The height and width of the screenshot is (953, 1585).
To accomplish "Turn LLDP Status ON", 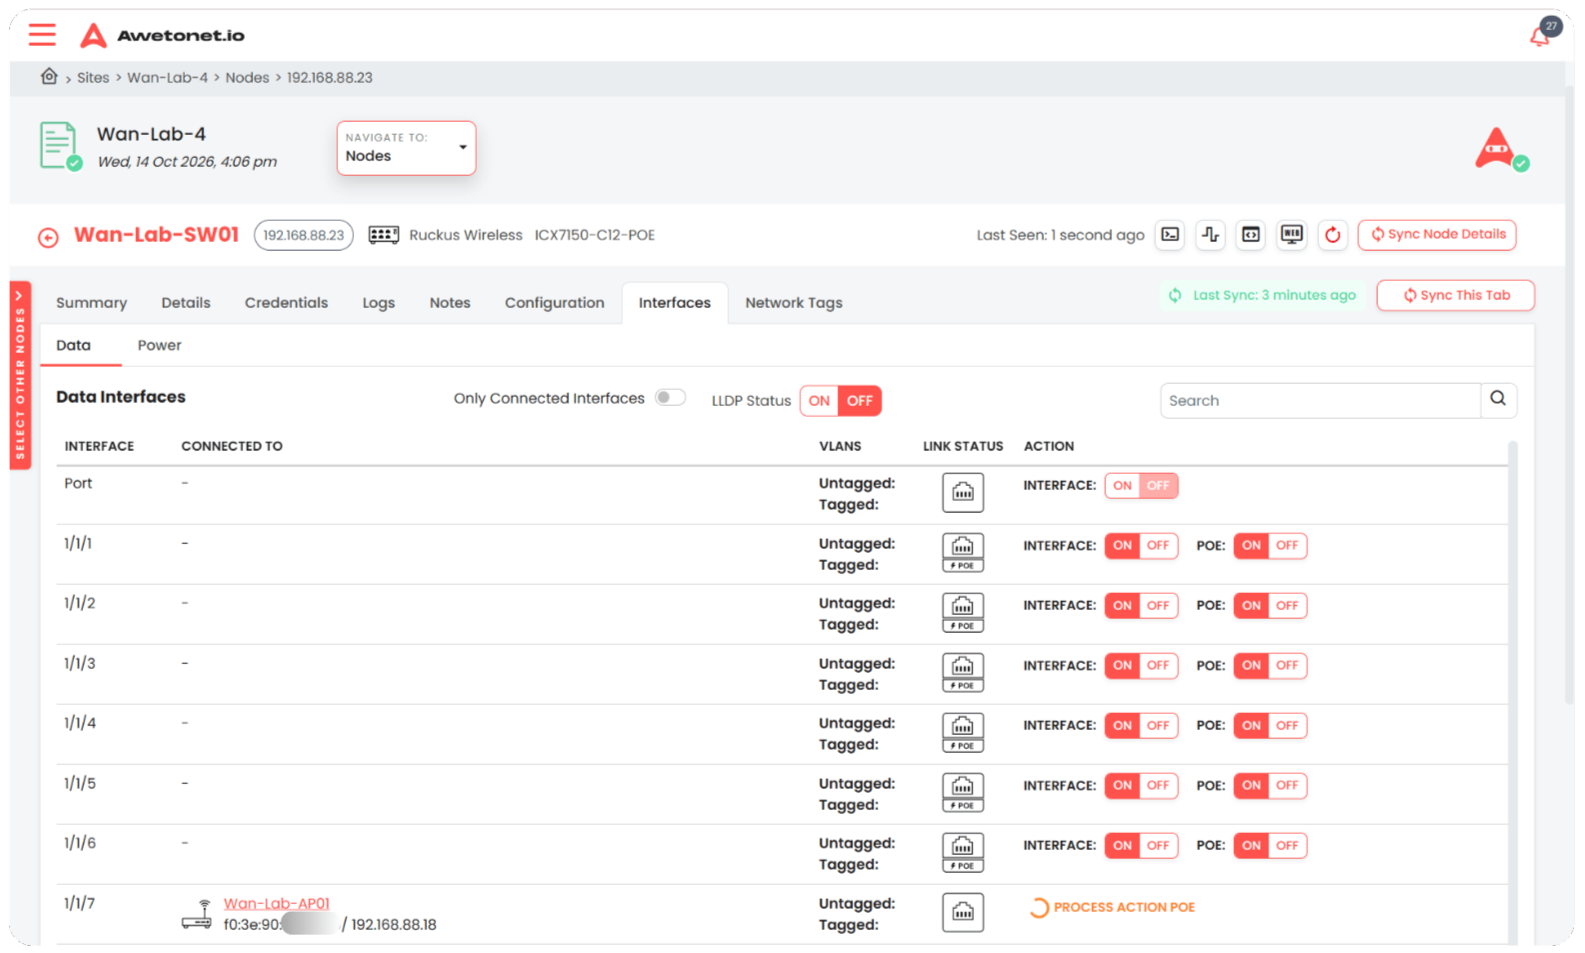I will [x=819, y=401].
